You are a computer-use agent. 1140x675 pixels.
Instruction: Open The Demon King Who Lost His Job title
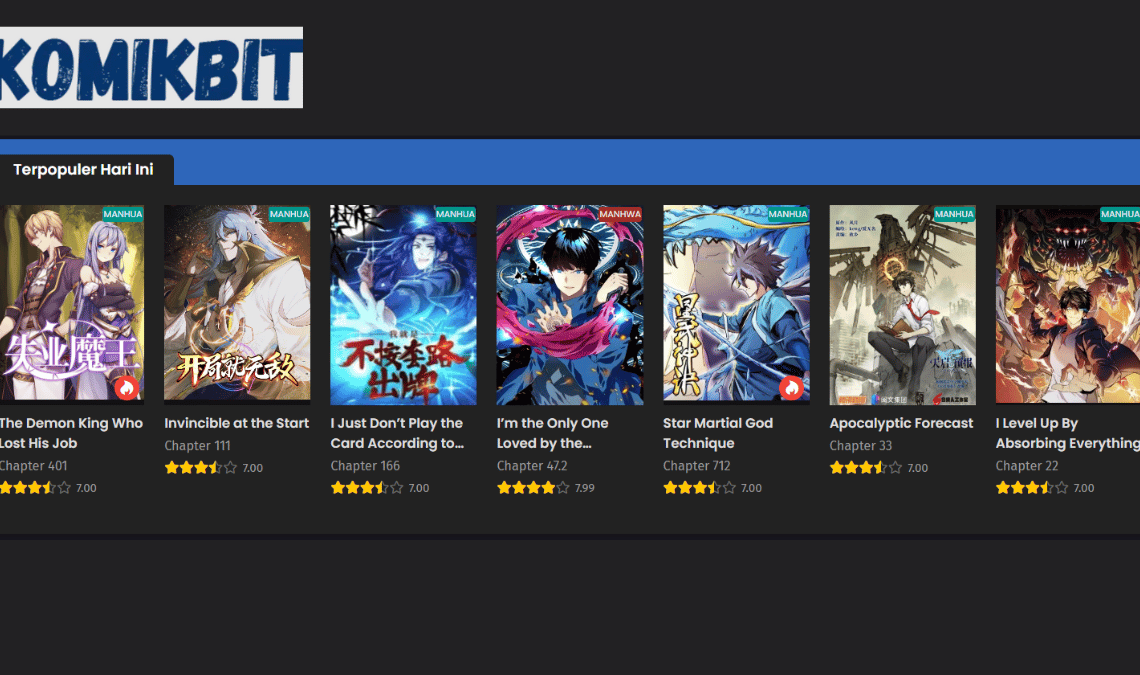[x=71, y=433]
